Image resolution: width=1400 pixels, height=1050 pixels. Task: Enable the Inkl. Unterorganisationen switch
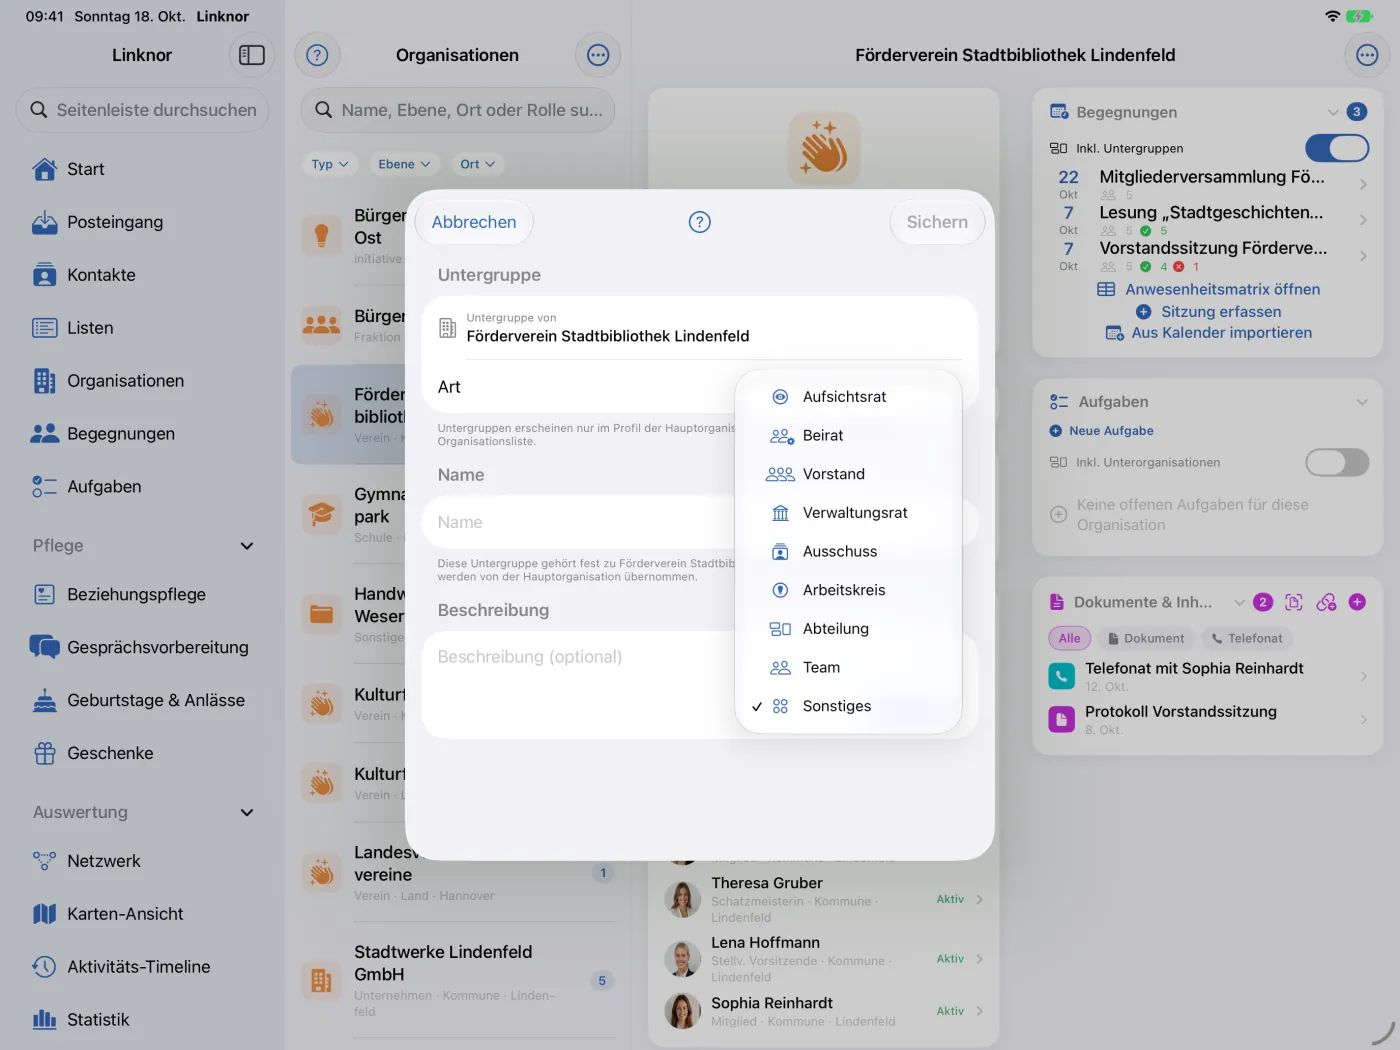[x=1337, y=462]
